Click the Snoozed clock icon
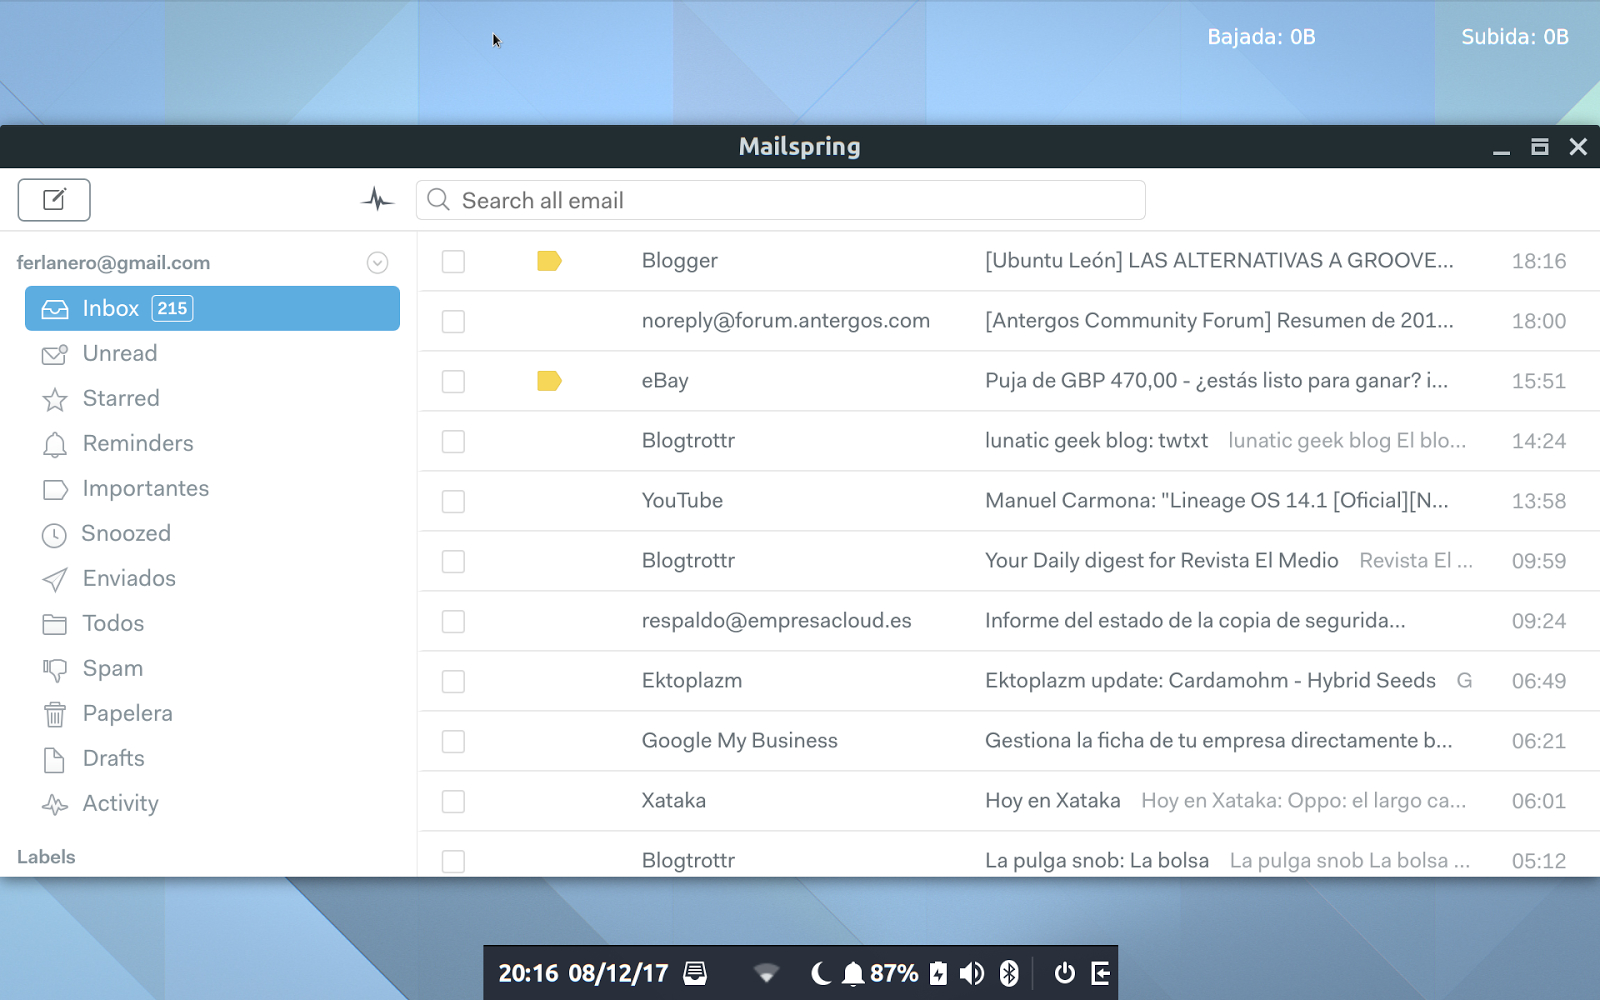This screenshot has height=1000, width=1600. pyautogui.click(x=54, y=535)
